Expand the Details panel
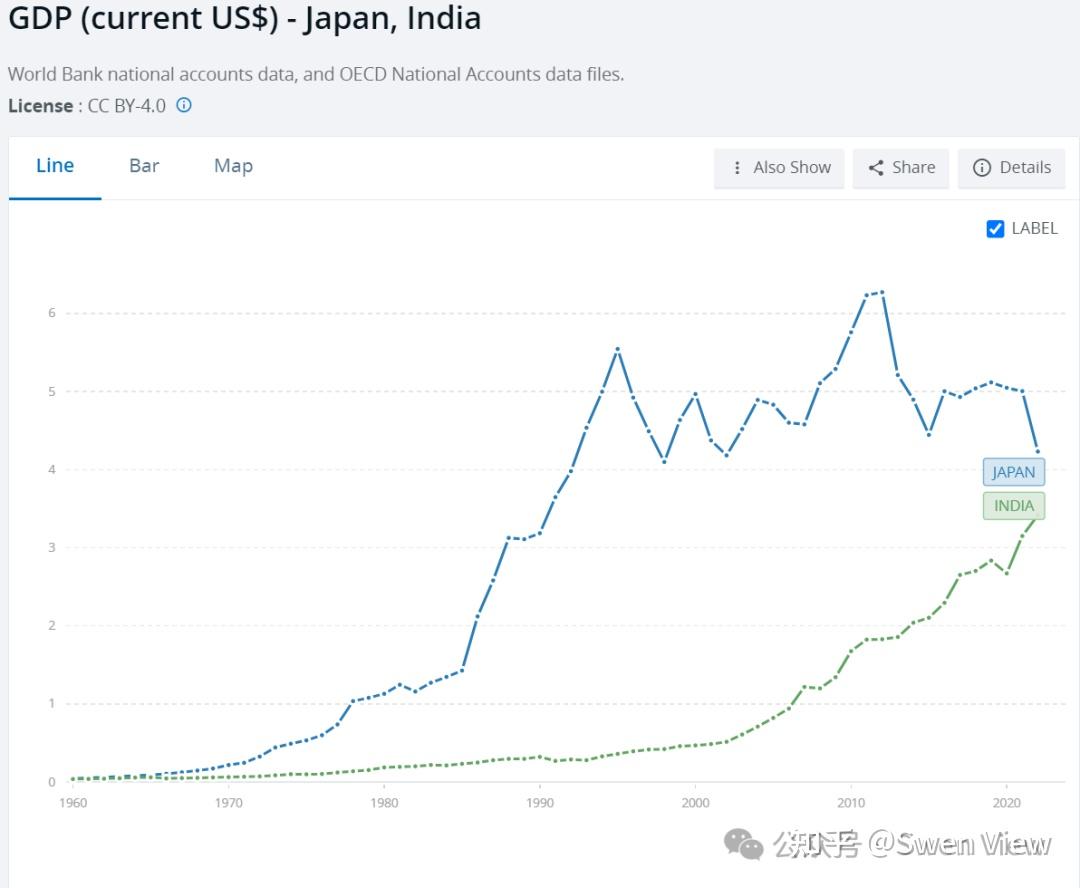Viewport: 1080px width, 888px height. pyautogui.click(x=1011, y=167)
